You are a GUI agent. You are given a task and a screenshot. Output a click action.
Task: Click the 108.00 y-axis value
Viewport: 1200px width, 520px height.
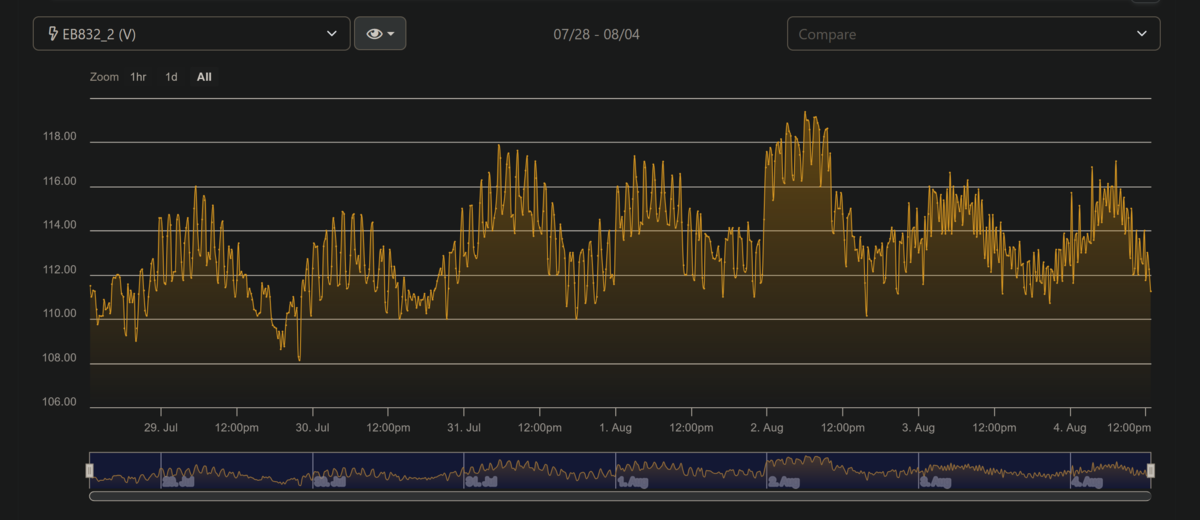point(58,358)
